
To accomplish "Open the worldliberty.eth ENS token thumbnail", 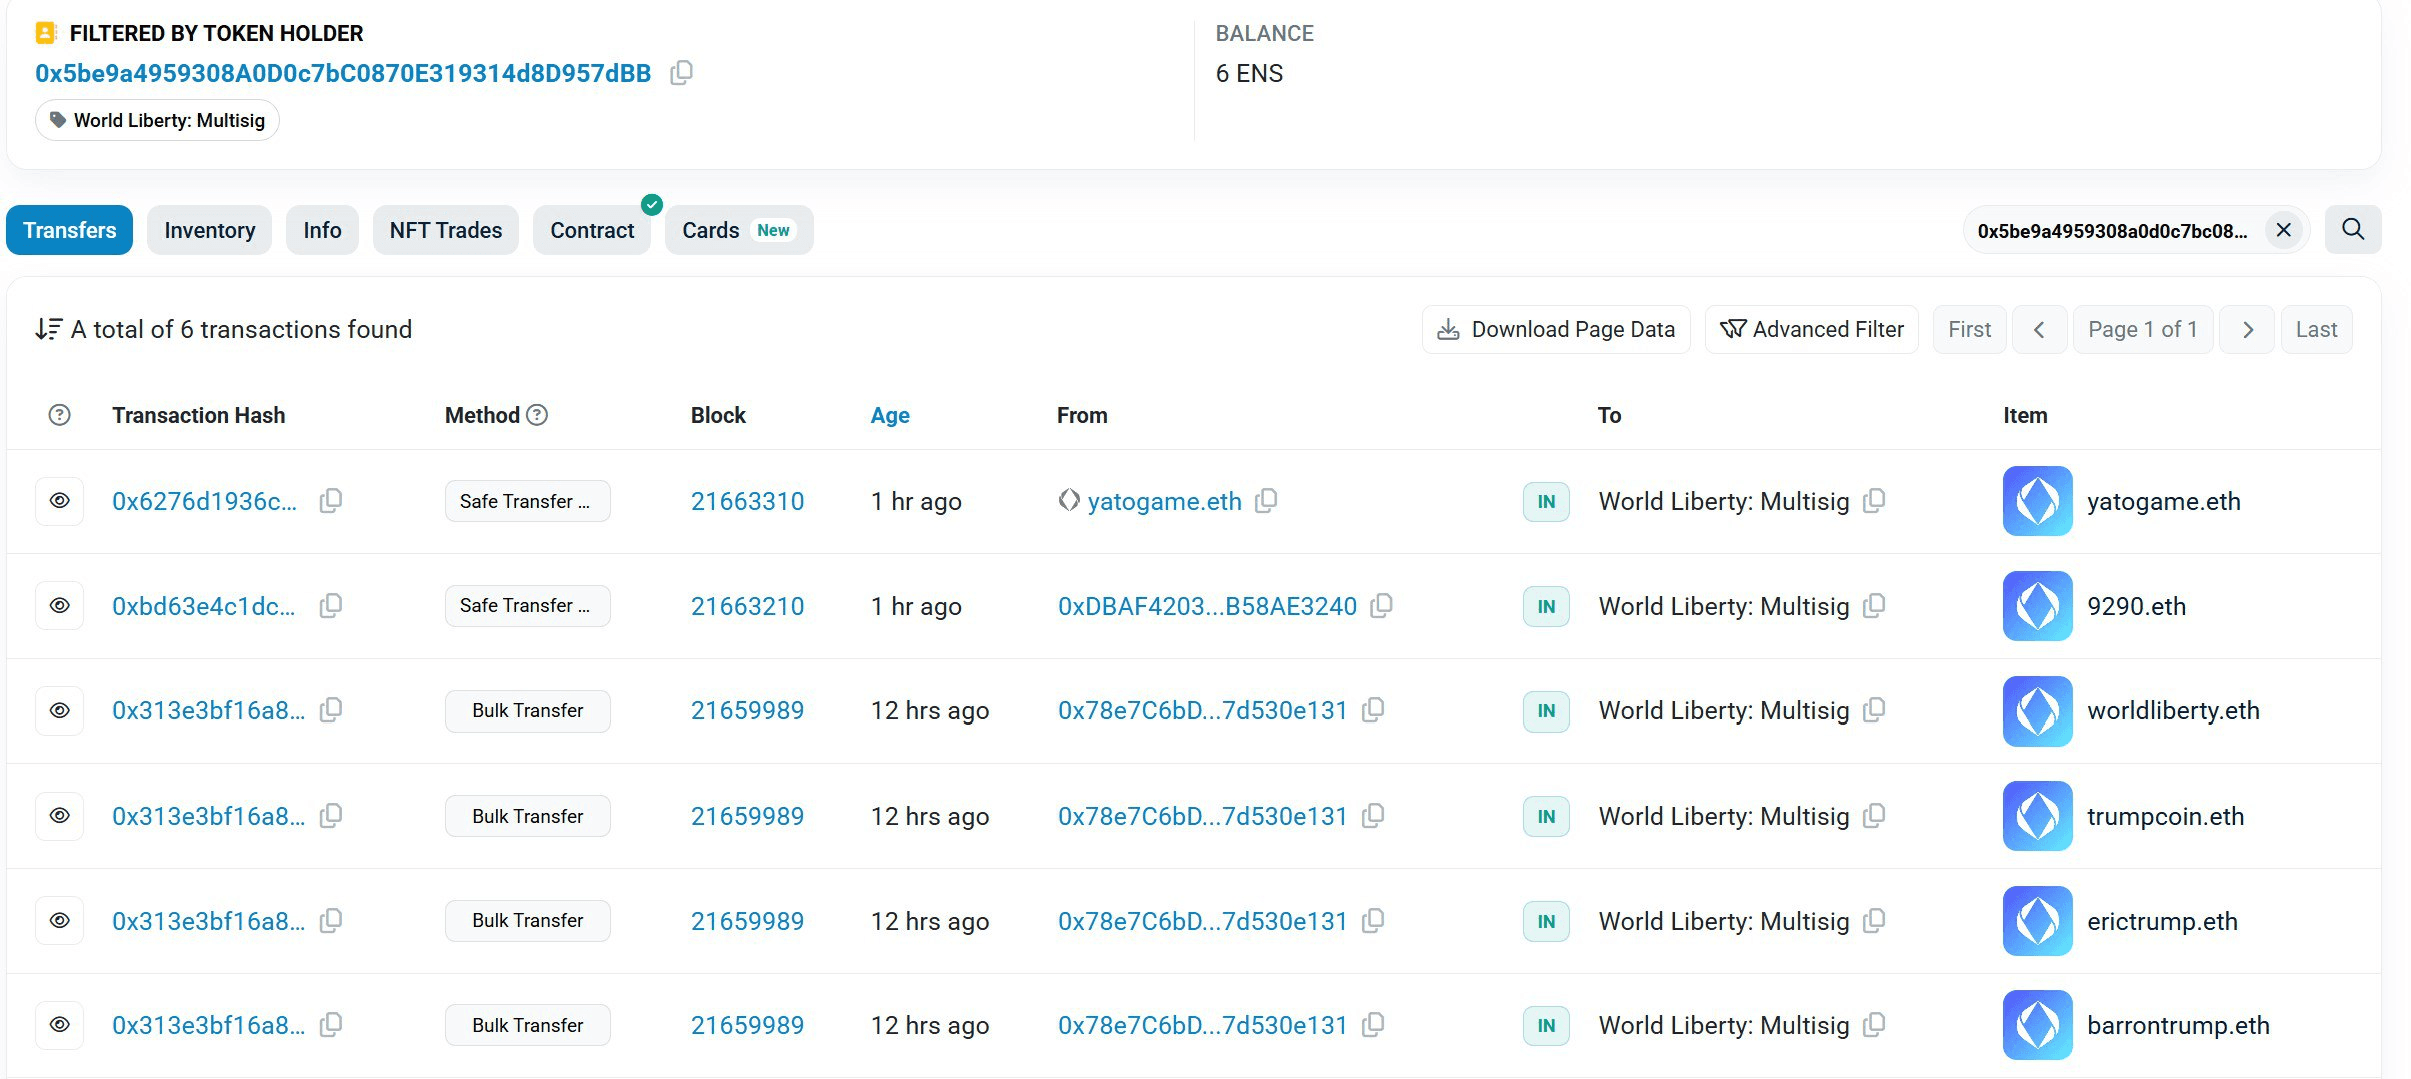I will [x=2037, y=710].
